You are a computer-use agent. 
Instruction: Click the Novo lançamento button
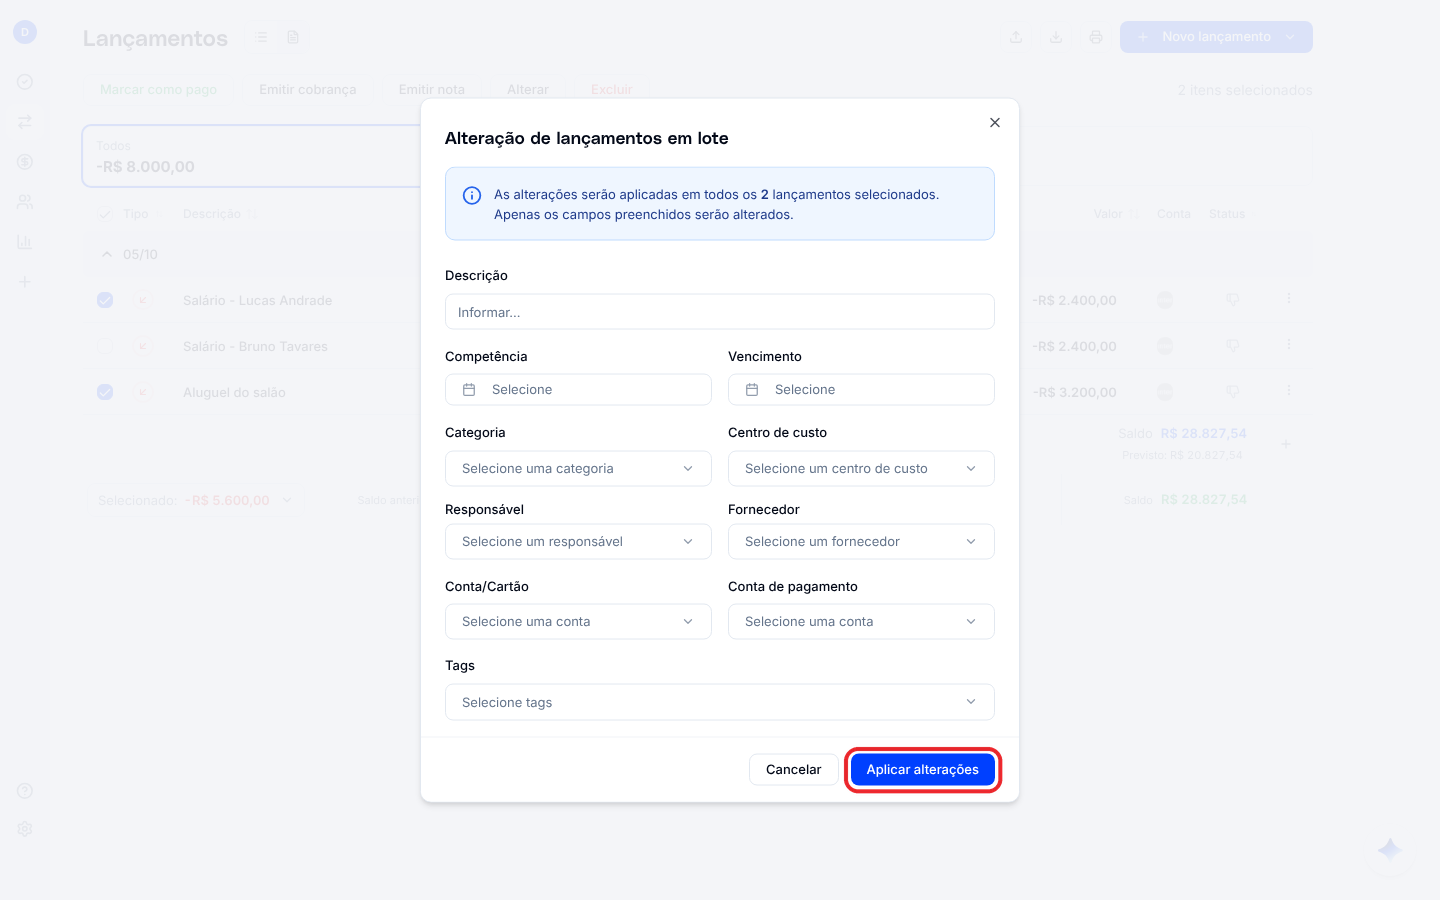1216,37
